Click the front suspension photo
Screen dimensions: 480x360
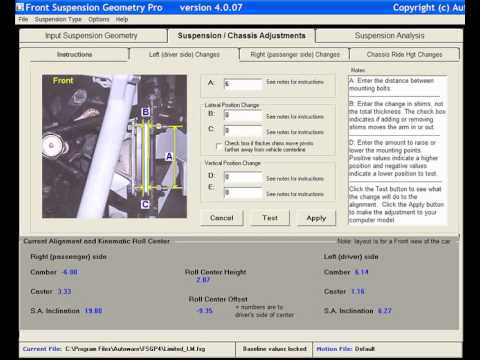click(114, 146)
